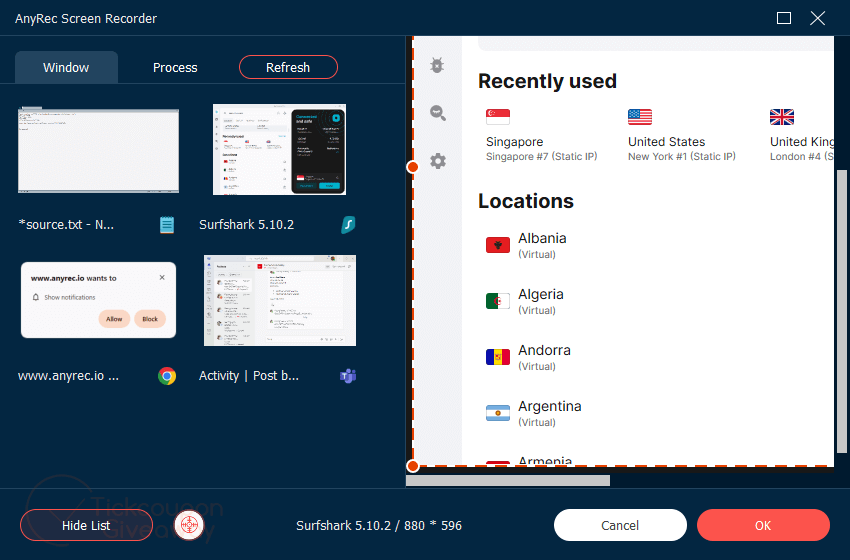Viewport: 850px width, 560px height.
Task: Click the orange handle at preview's bottom-left corner
Action: point(413,466)
